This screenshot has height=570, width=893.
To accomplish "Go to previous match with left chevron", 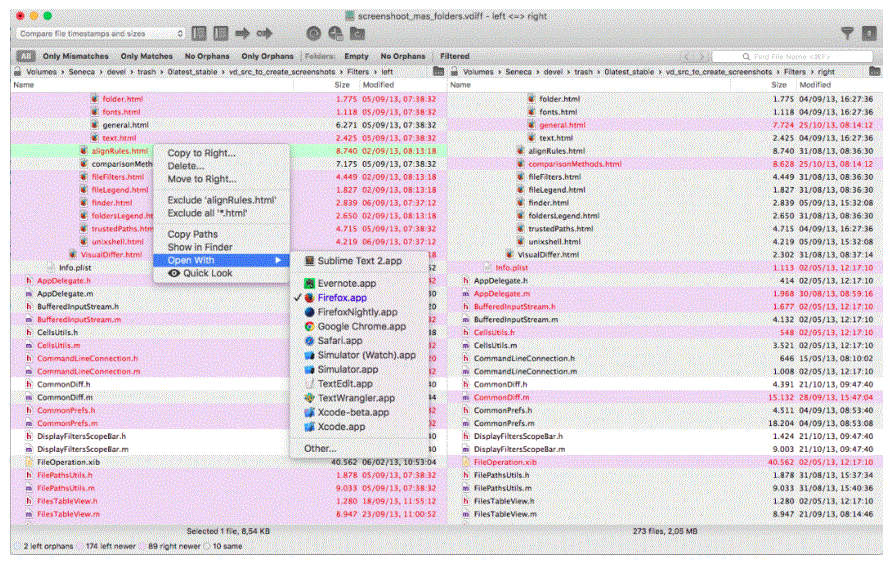I will (687, 56).
